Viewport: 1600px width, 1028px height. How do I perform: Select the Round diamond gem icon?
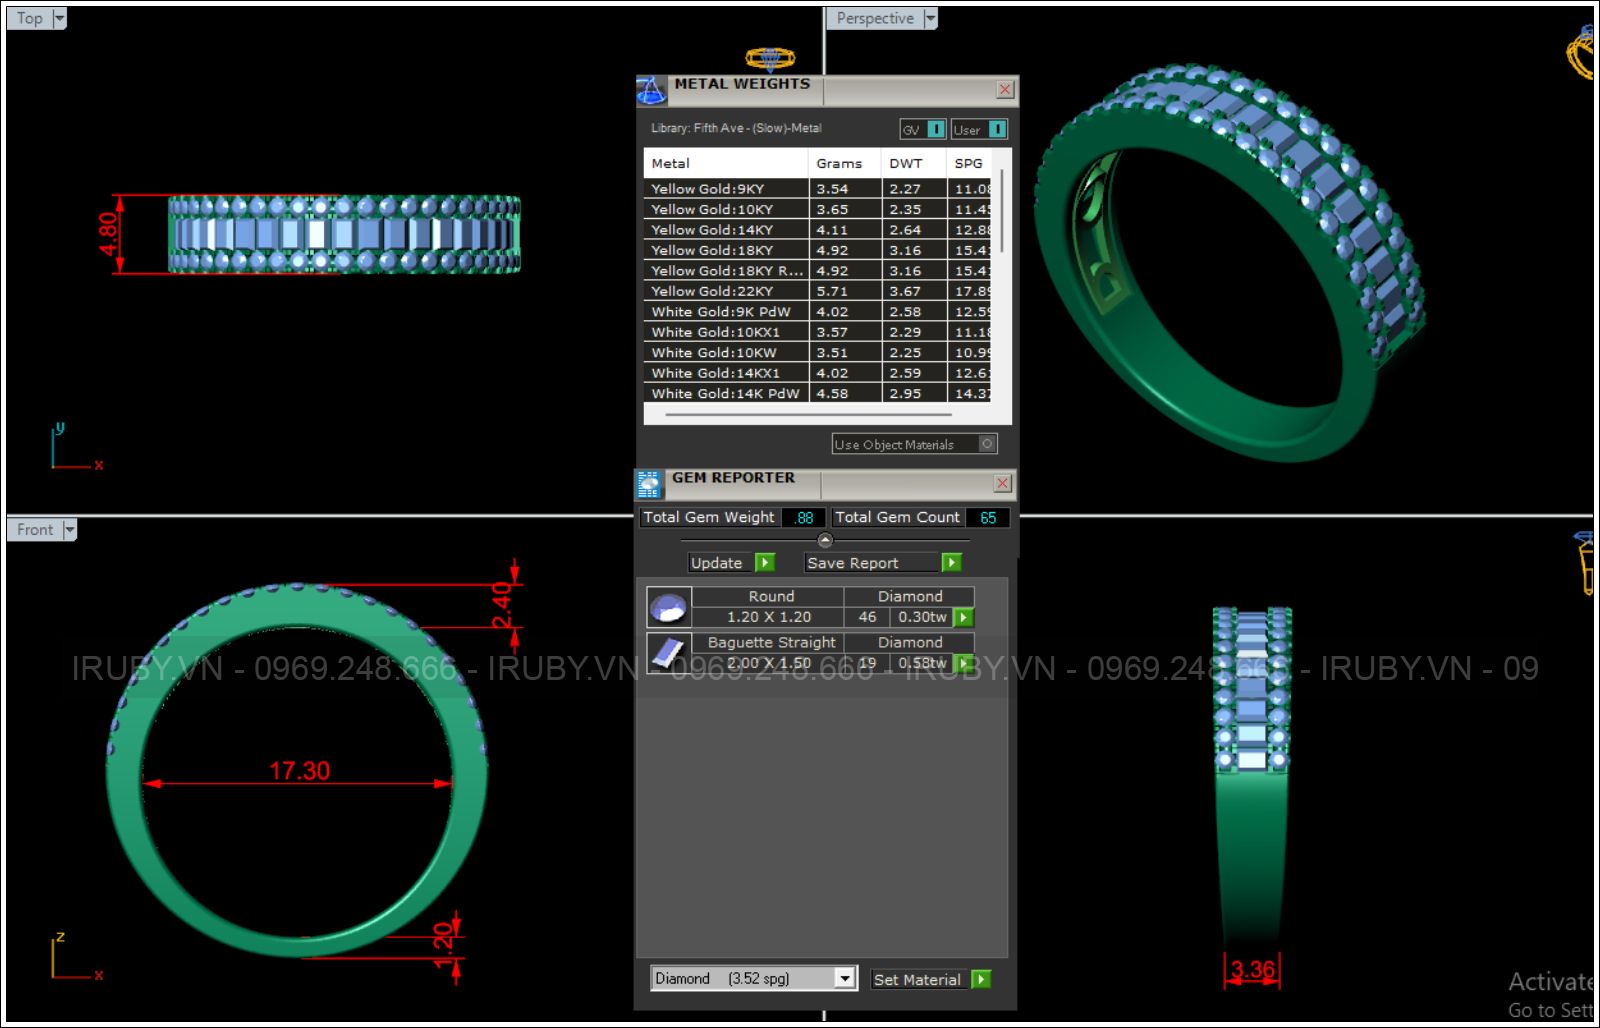point(667,607)
